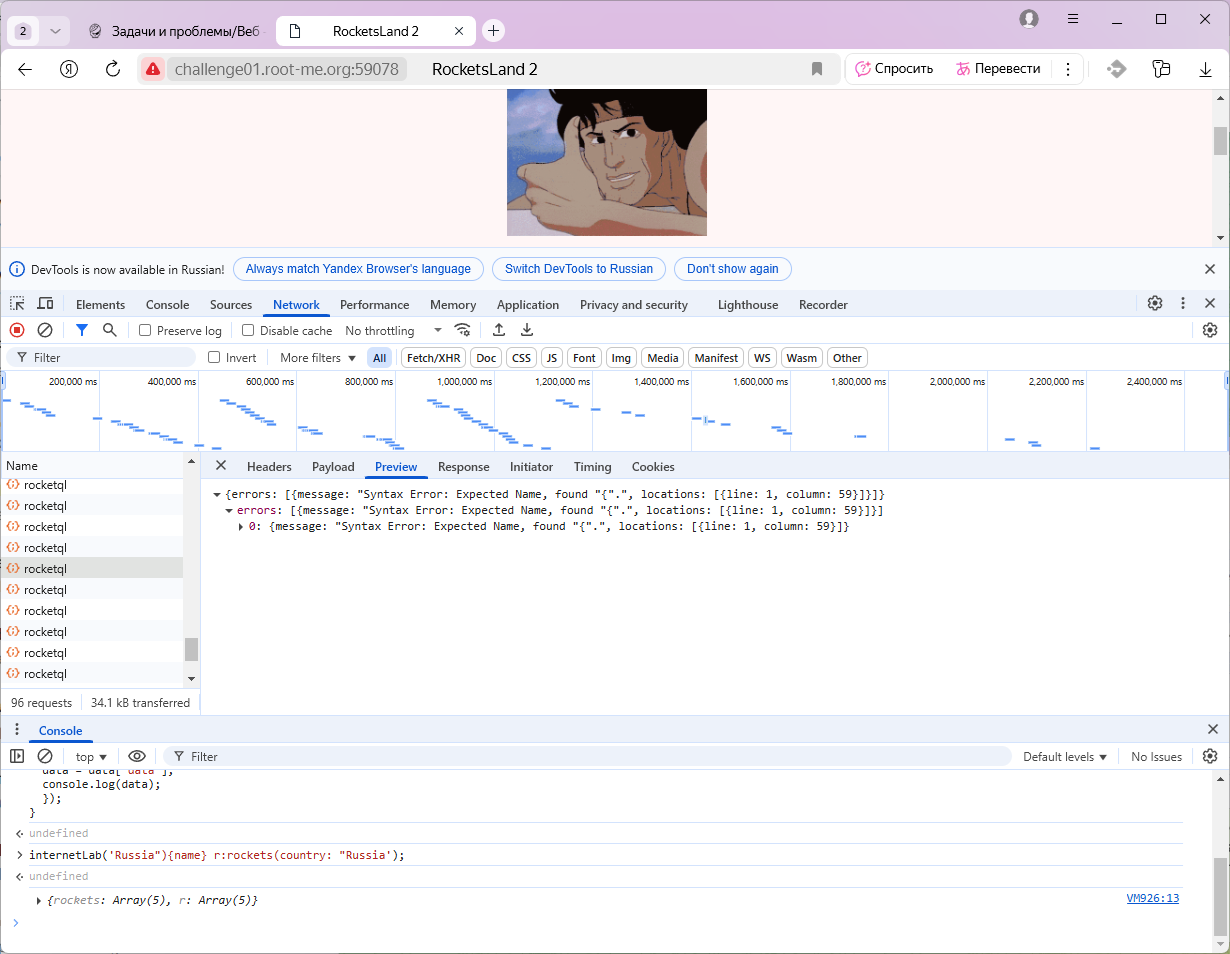Open DevTools settings gear beside the panel tabs
The height and width of the screenshot is (954, 1230).
[1155, 303]
